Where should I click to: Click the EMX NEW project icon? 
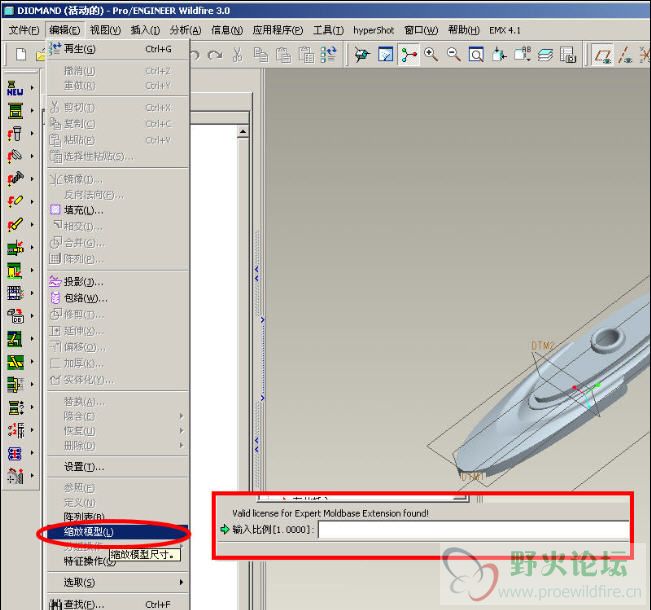(15, 88)
